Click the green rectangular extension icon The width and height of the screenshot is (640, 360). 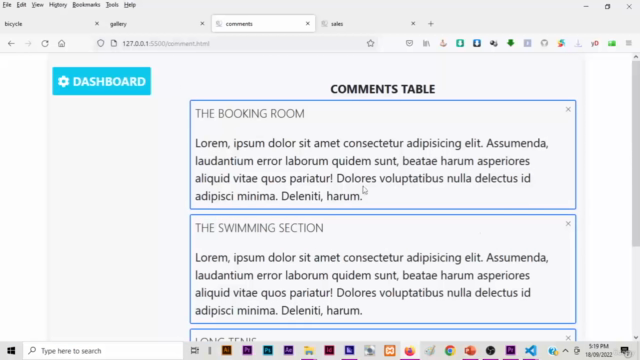pyautogui.click(x=612, y=43)
